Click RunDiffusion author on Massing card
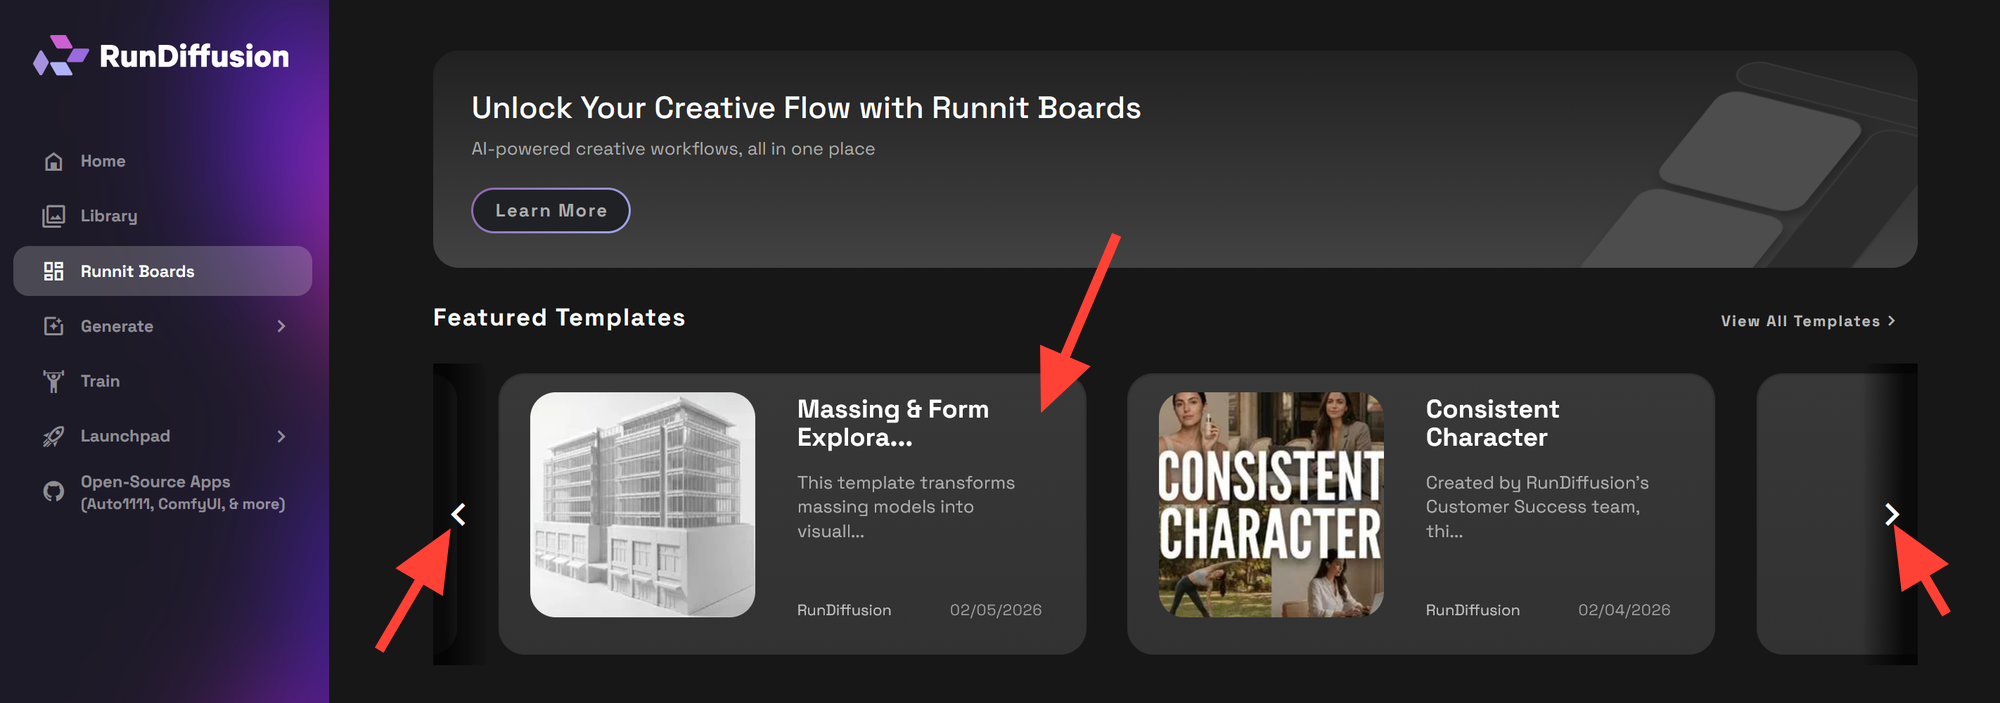2000x703 pixels. (x=844, y=610)
